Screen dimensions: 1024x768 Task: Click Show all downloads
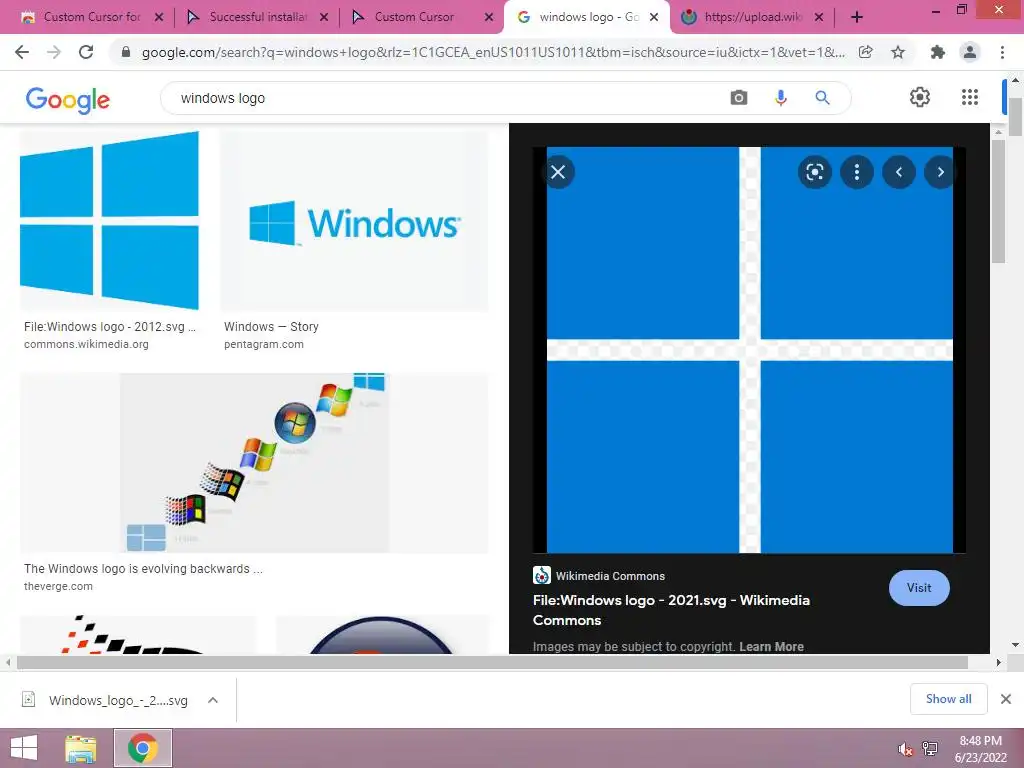coord(948,699)
